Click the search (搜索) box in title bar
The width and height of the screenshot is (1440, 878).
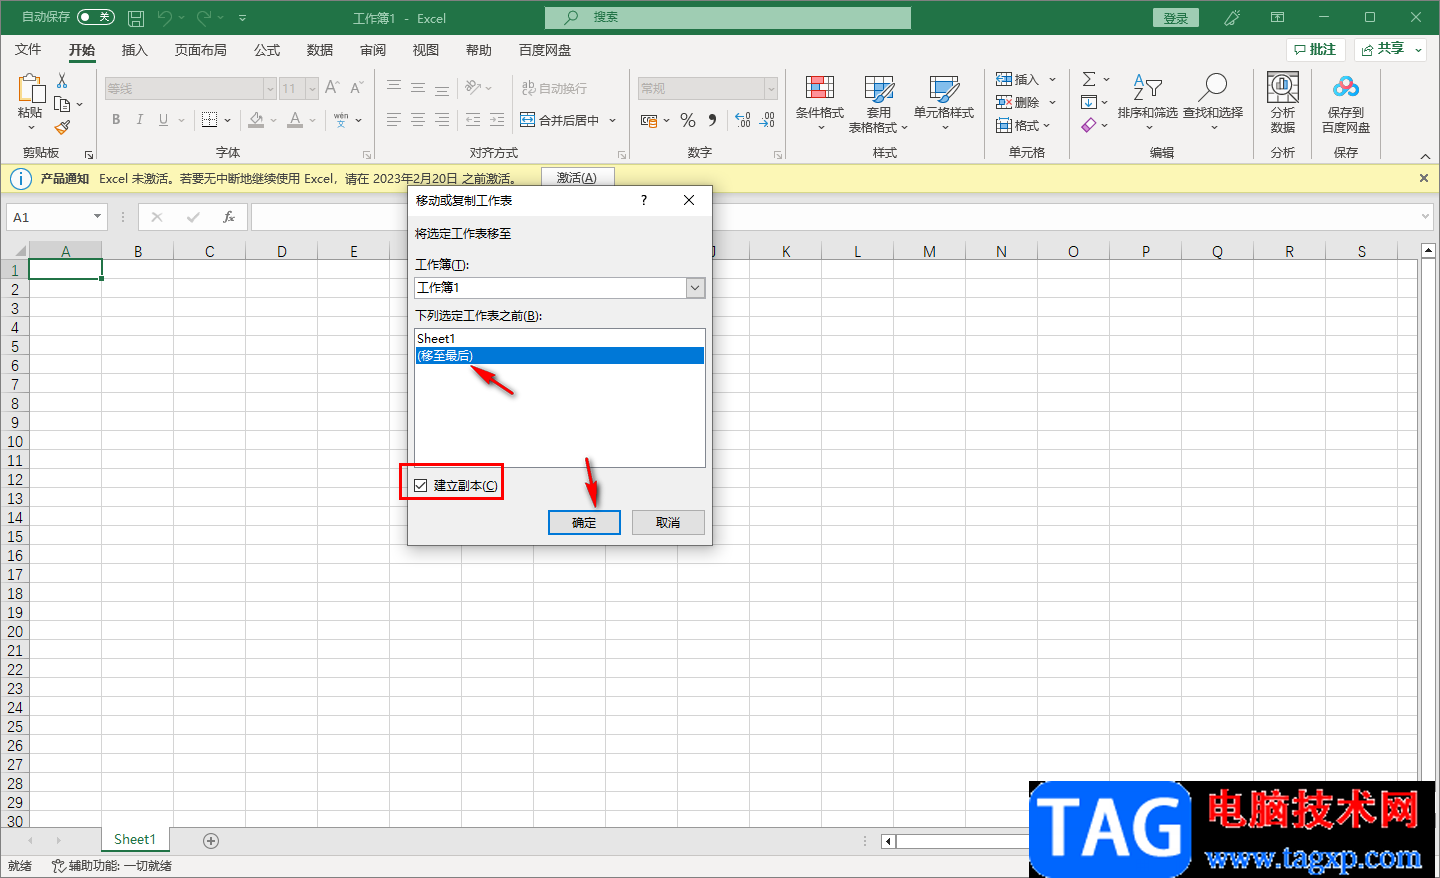click(728, 17)
